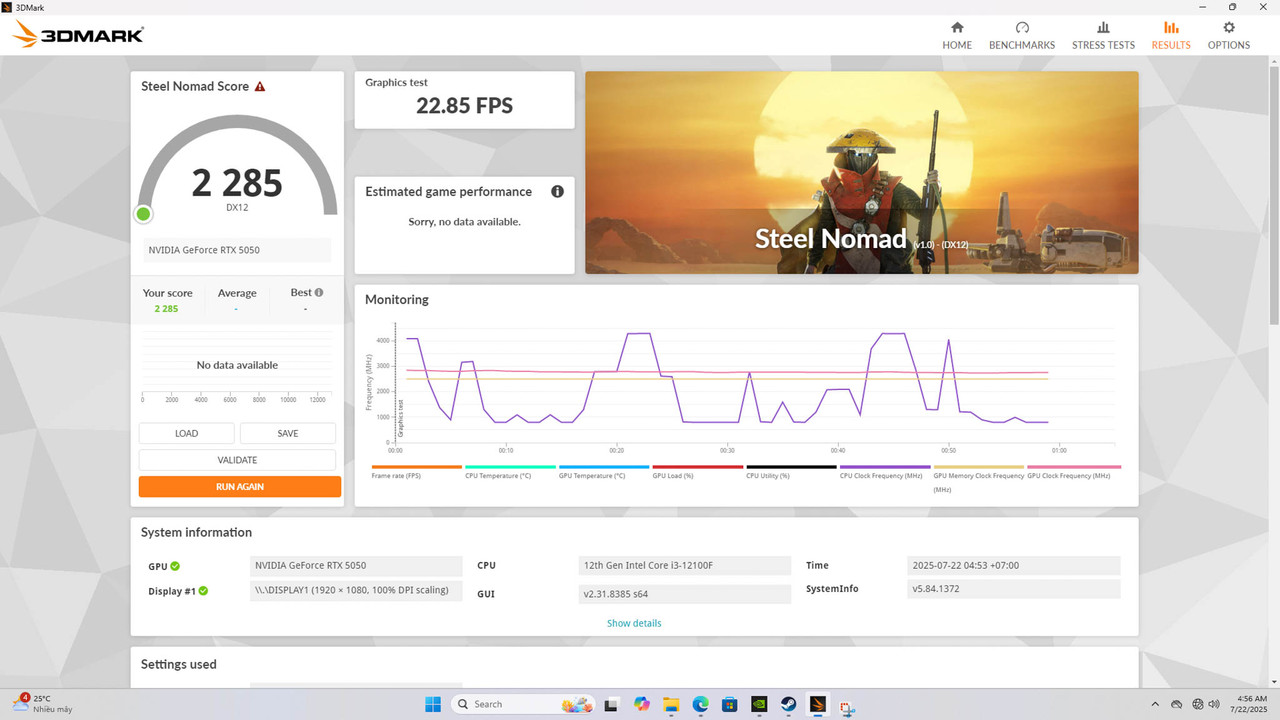Click the GPU name field in System information
The image size is (1280, 720).
356,566
